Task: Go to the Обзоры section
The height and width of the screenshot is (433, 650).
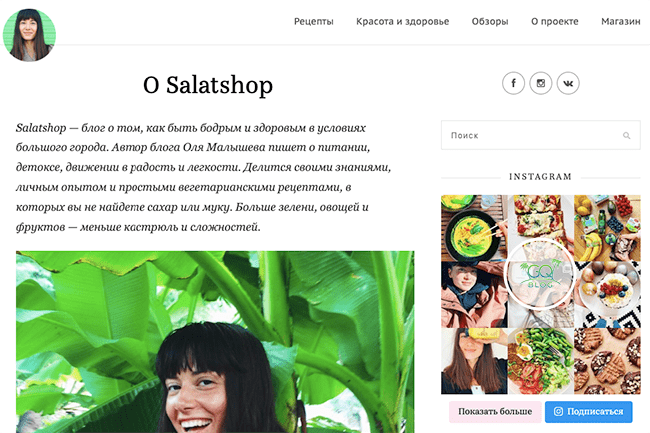Action: tap(490, 22)
